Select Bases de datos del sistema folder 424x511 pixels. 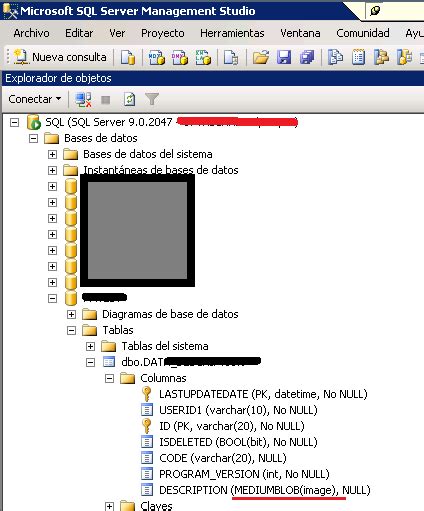point(148,154)
